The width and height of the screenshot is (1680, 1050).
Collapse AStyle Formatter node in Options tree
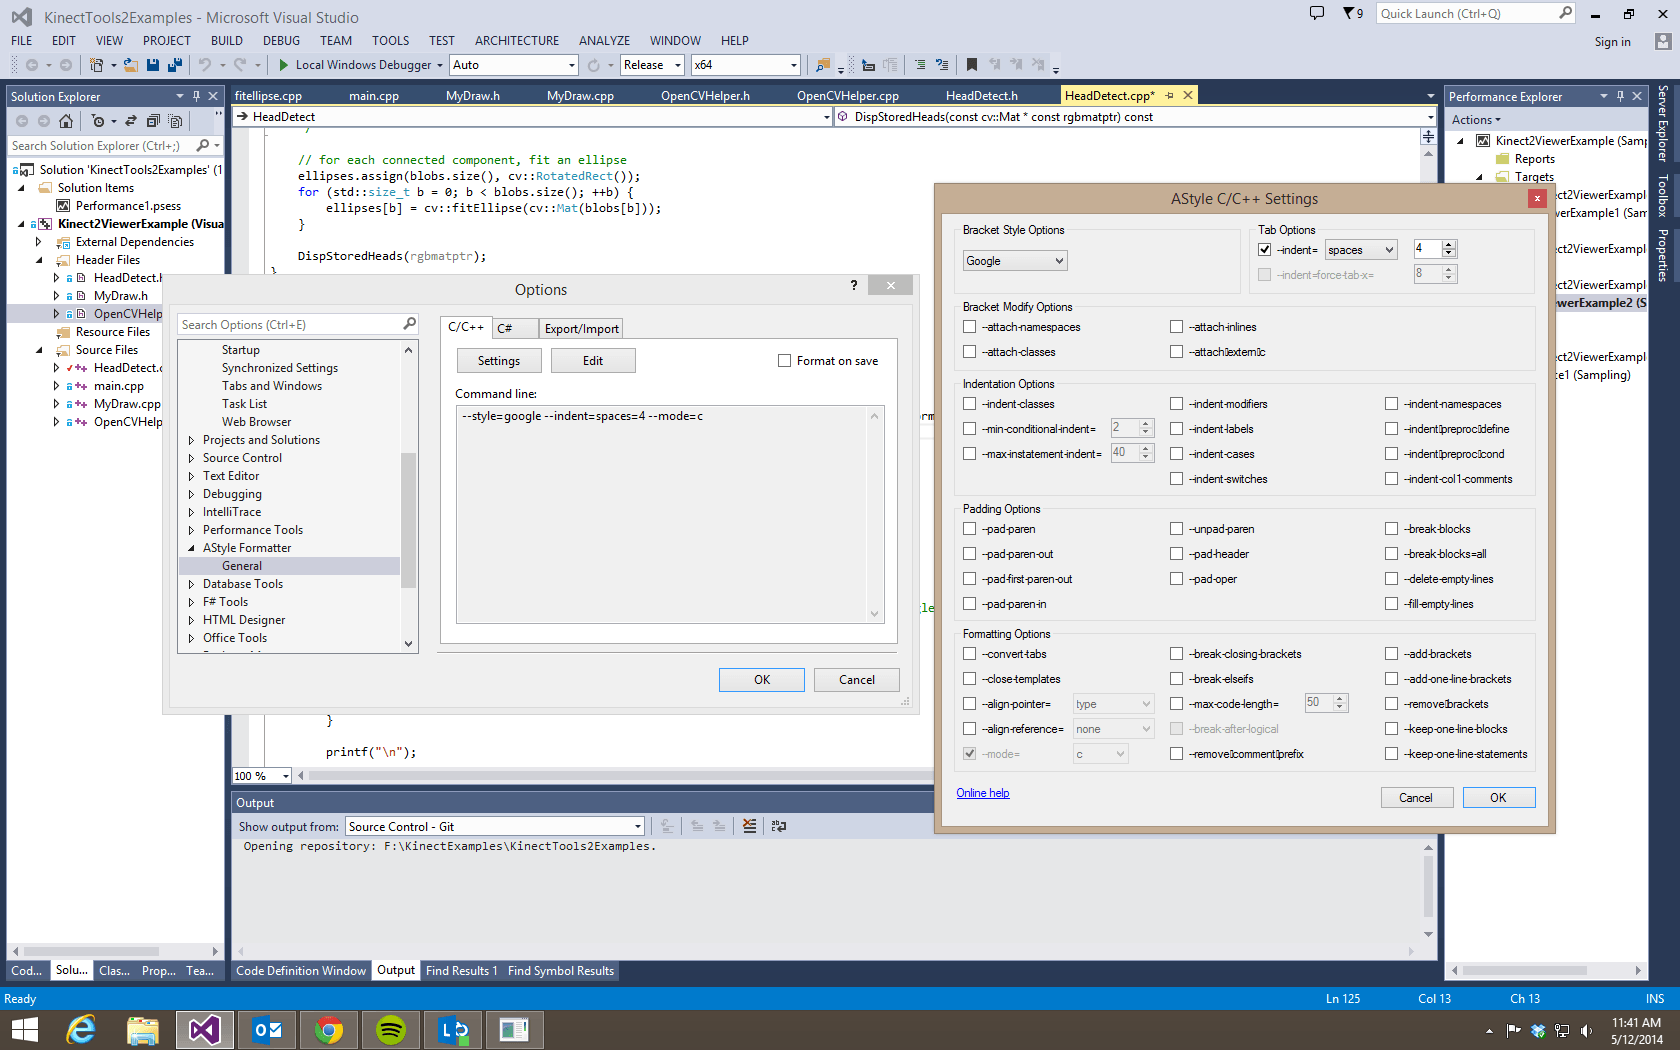pyautogui.click(x=192, y=548)
